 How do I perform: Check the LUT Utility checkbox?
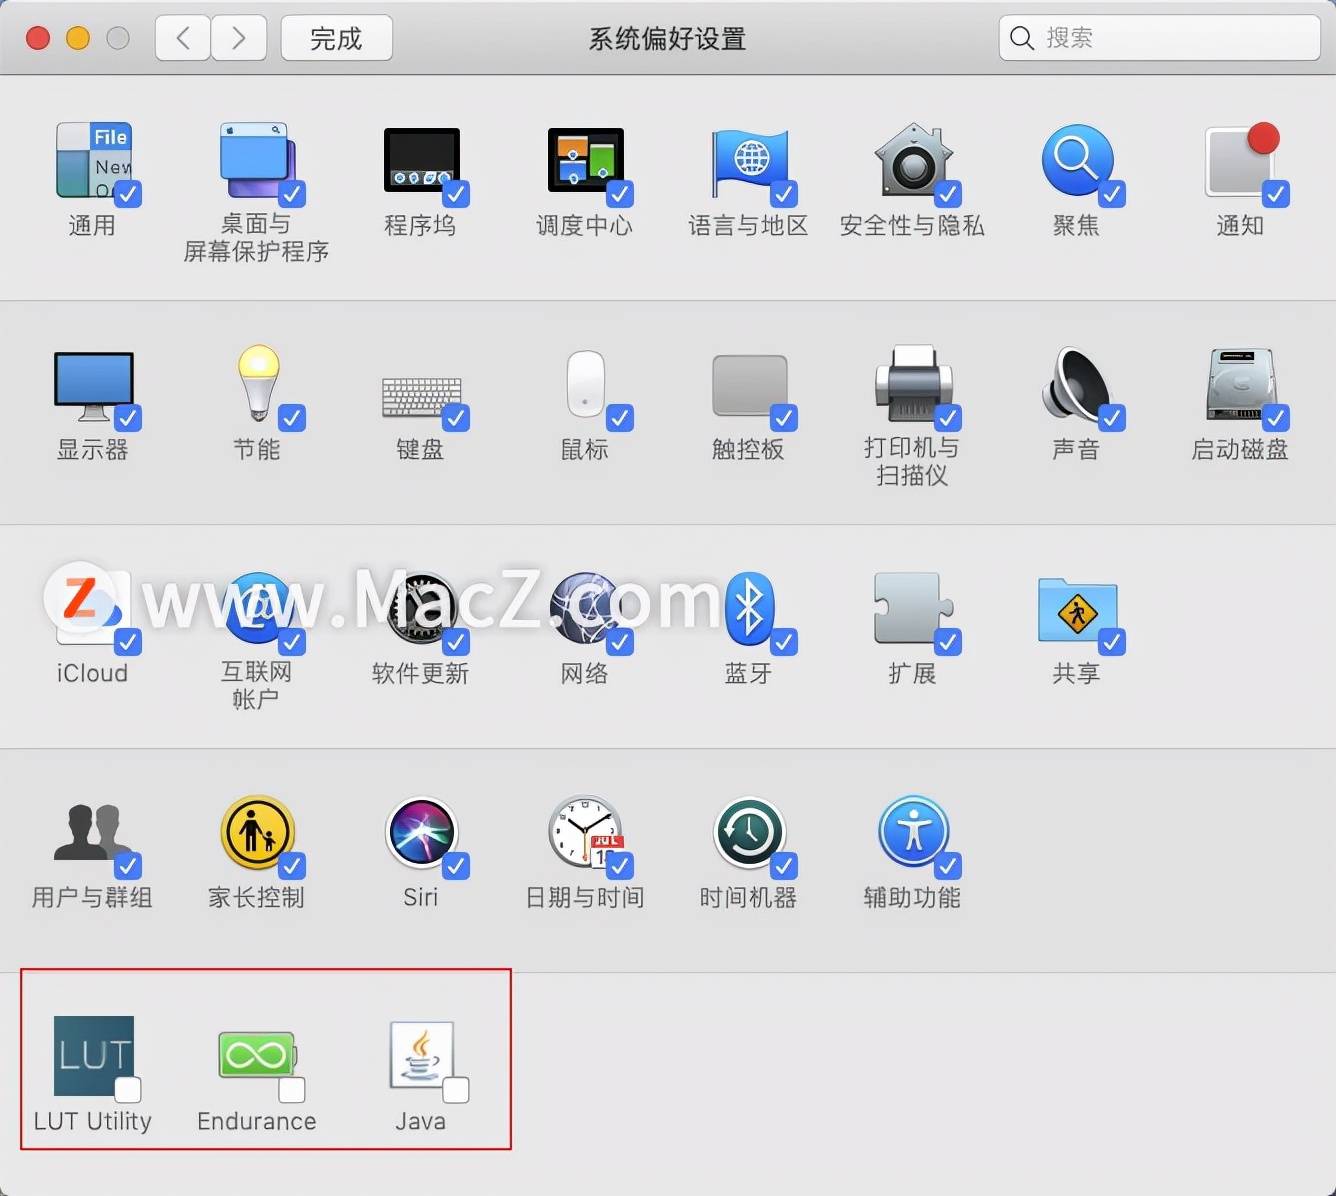(x=128, y=1090)
